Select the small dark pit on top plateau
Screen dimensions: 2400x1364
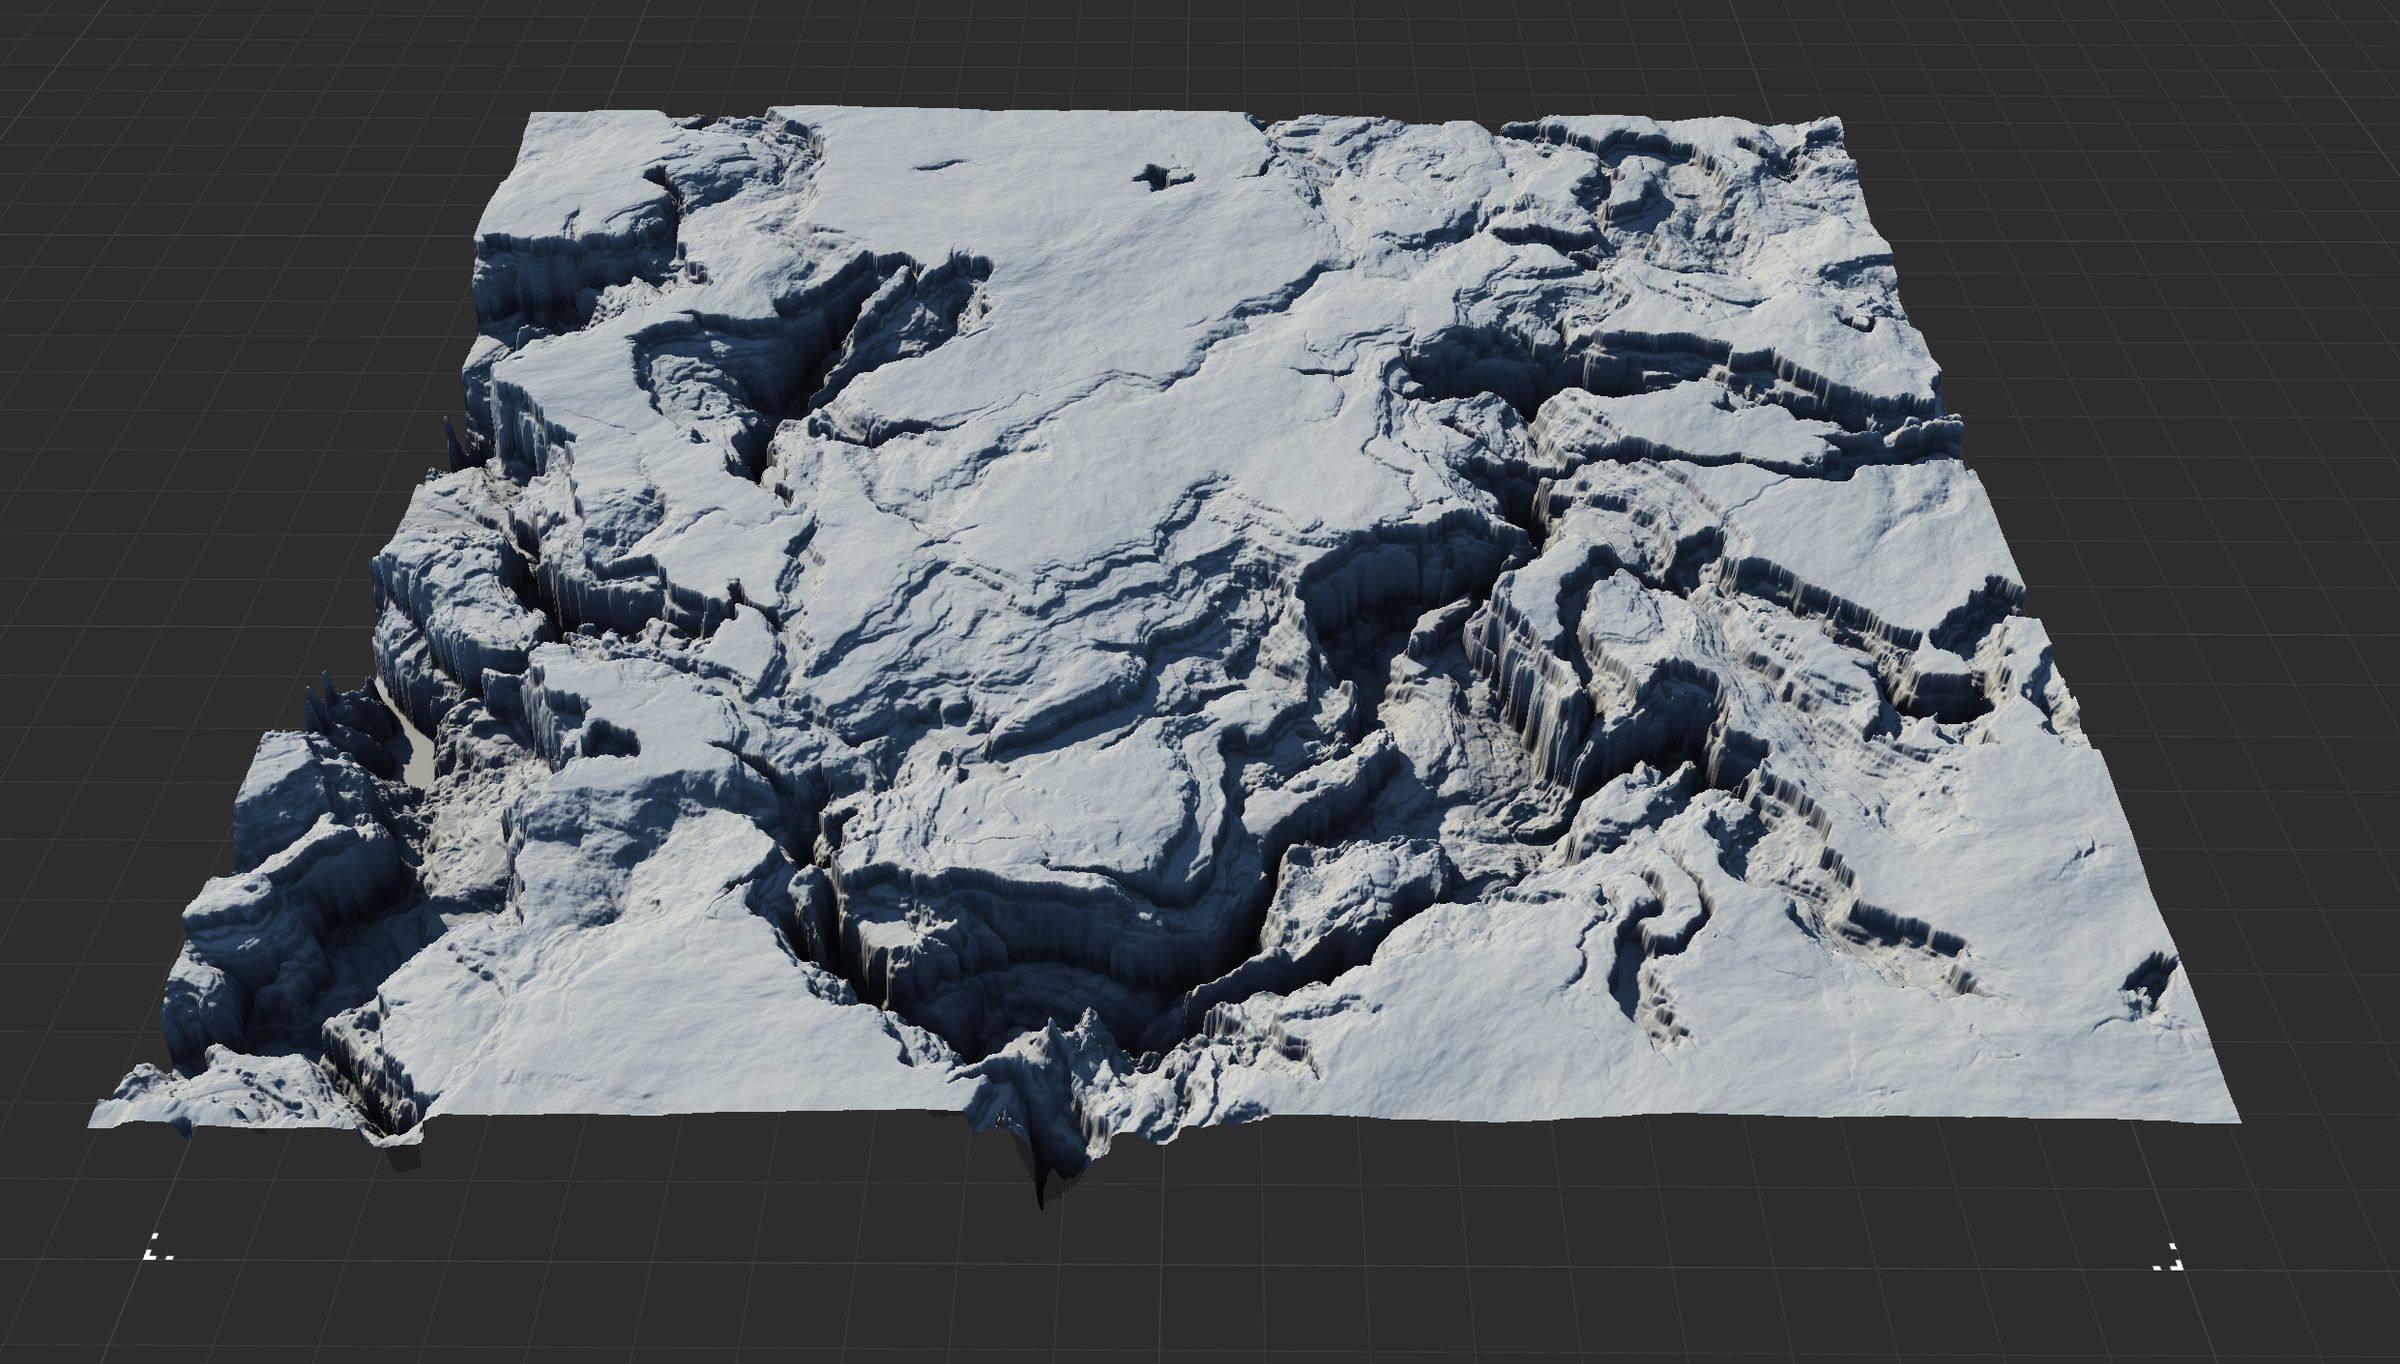pos(1159,177)
